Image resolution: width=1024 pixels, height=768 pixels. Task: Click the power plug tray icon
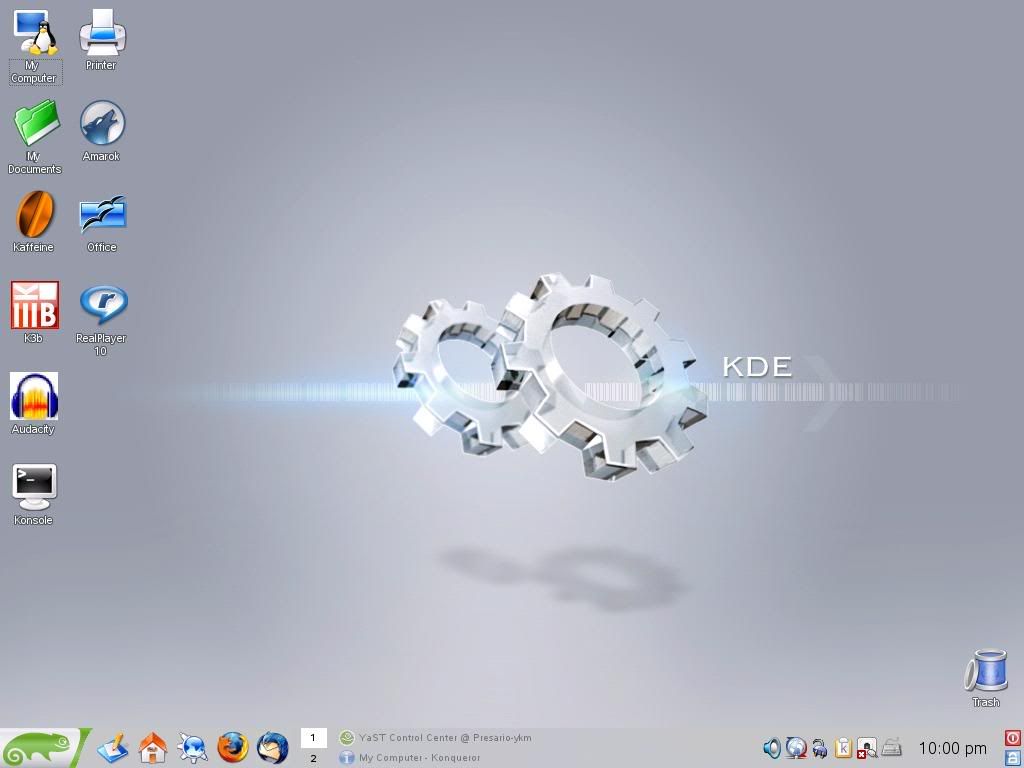point(820,748)
